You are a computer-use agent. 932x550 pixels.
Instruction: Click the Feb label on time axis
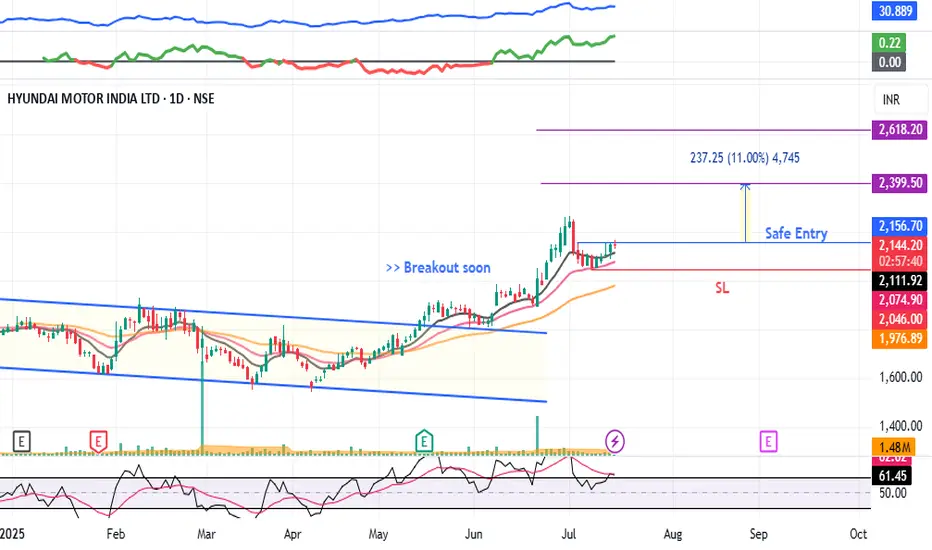coord(115,534)
